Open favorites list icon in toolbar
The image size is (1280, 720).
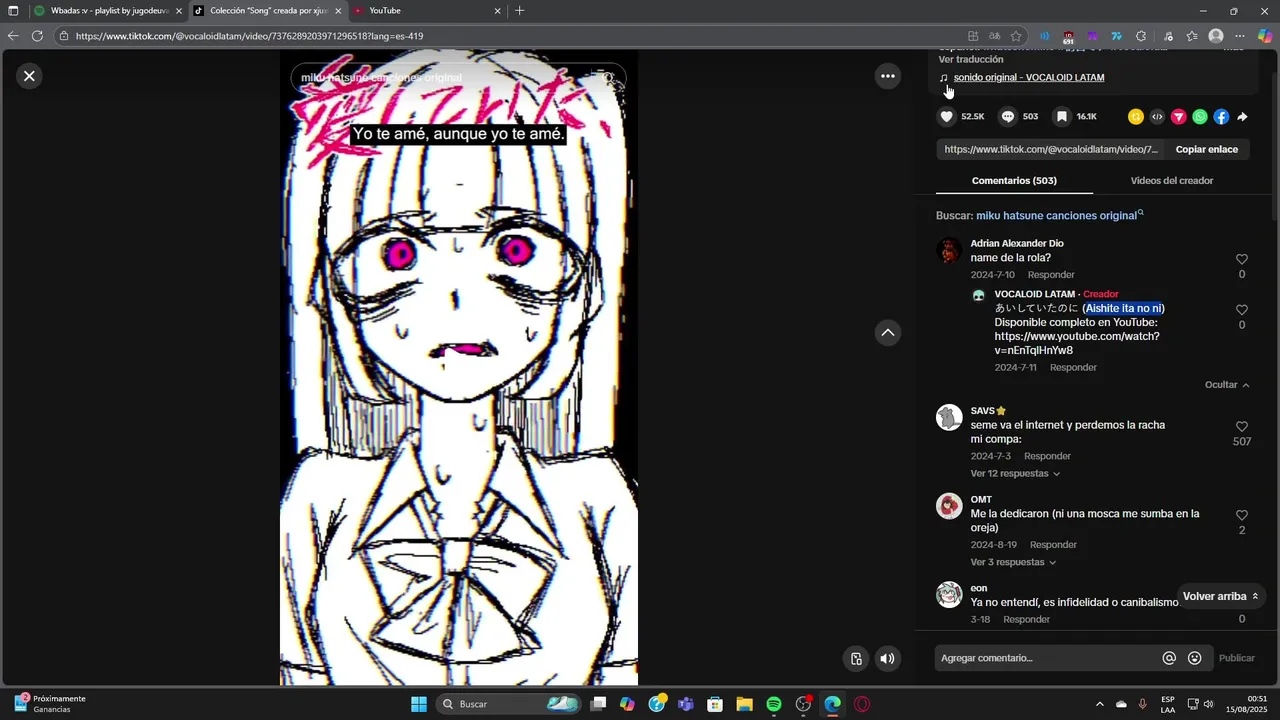[1192, 36]
